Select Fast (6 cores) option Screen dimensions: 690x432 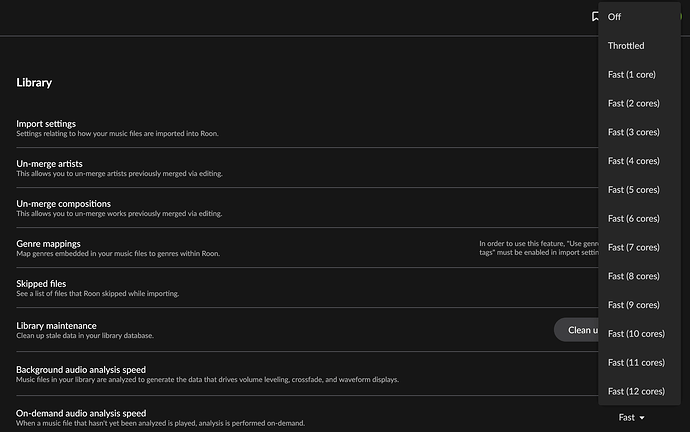(634, 218)
